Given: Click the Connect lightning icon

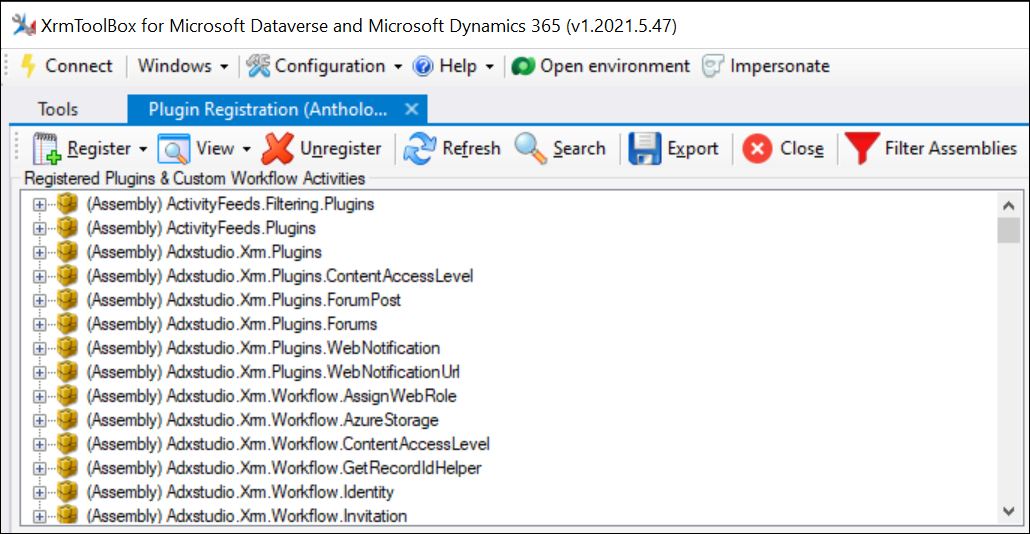Looking at the screenshot, I should coord(28,67).
